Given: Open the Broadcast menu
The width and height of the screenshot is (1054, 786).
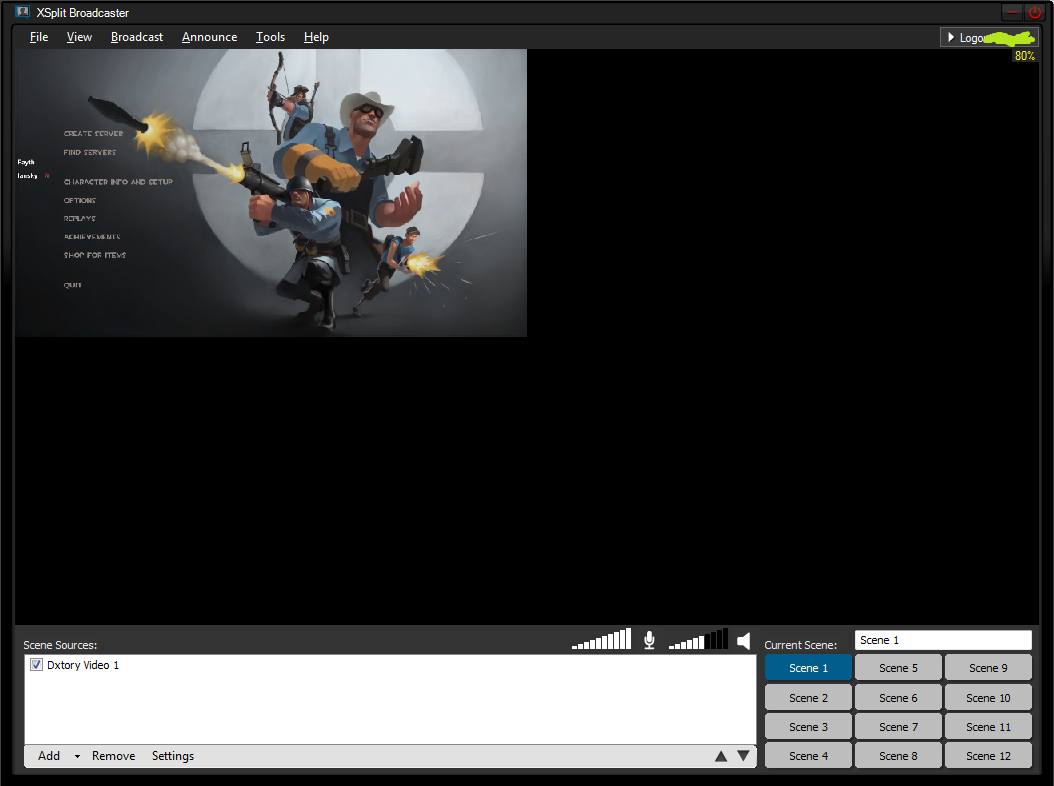Looking at the screenshot, I should pyautogui.click(x=137, y=37).
